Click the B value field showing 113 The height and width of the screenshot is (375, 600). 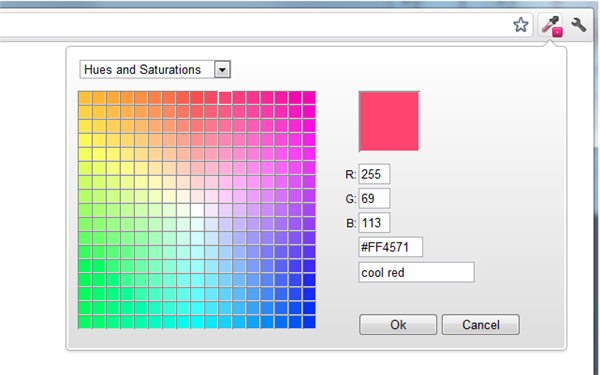click(374, 223)
